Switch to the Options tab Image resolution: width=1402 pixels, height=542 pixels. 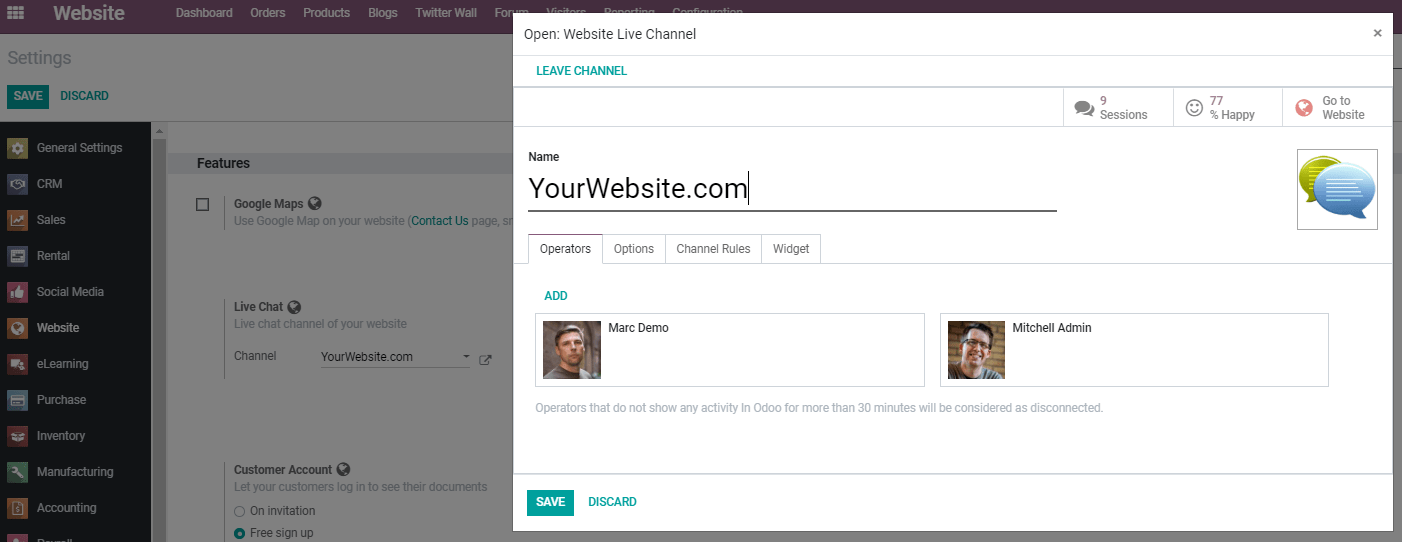coord(634,249)
